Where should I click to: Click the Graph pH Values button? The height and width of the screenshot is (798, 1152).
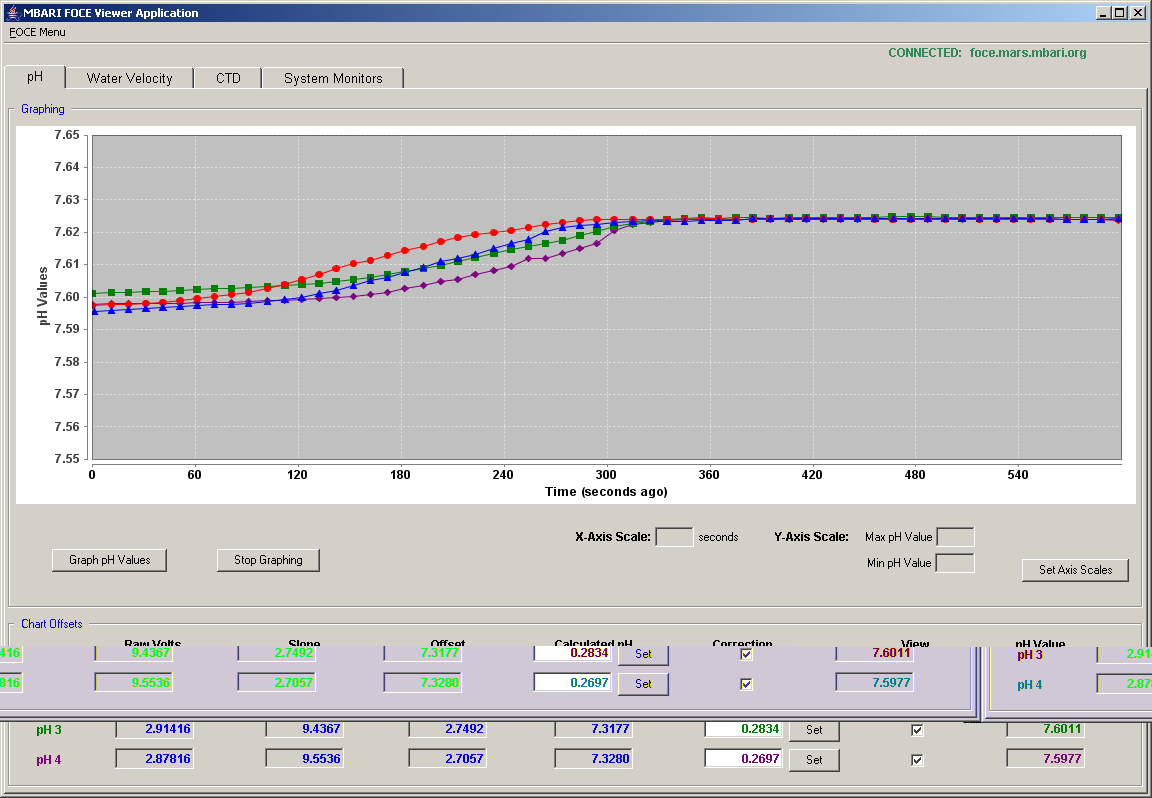(109, 560)
